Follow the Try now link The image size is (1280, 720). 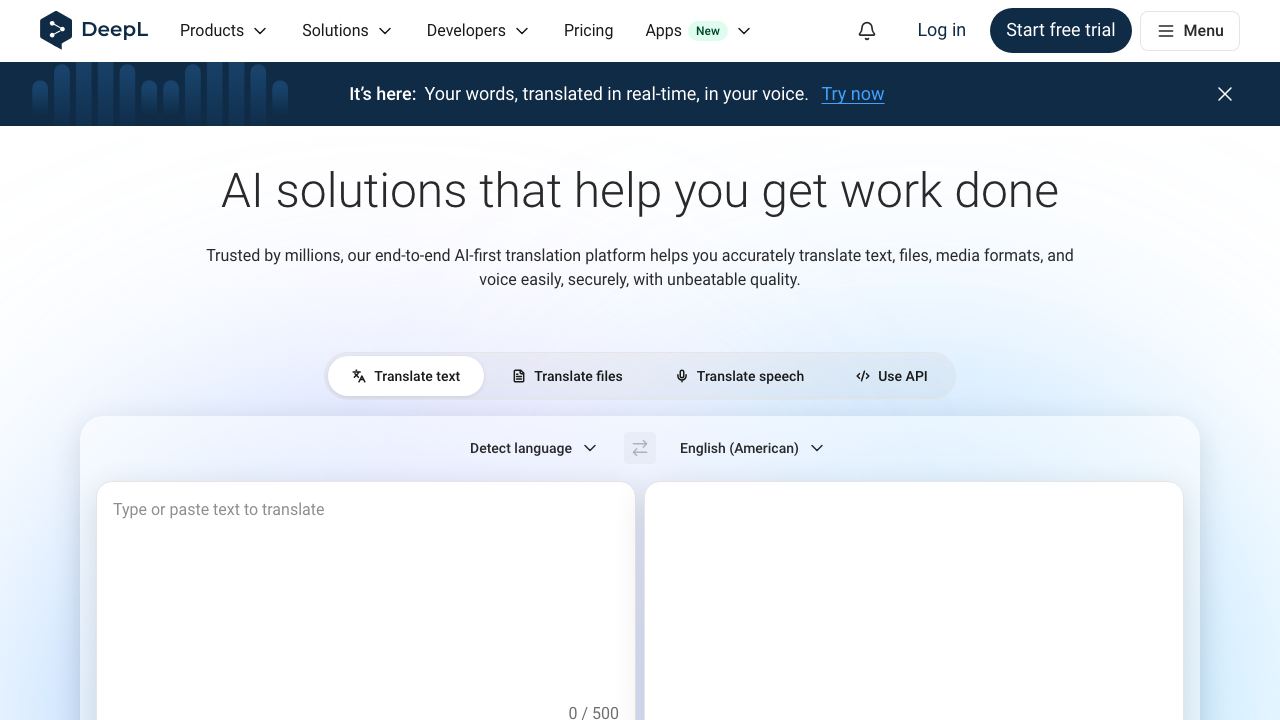[x=853, y=94]
